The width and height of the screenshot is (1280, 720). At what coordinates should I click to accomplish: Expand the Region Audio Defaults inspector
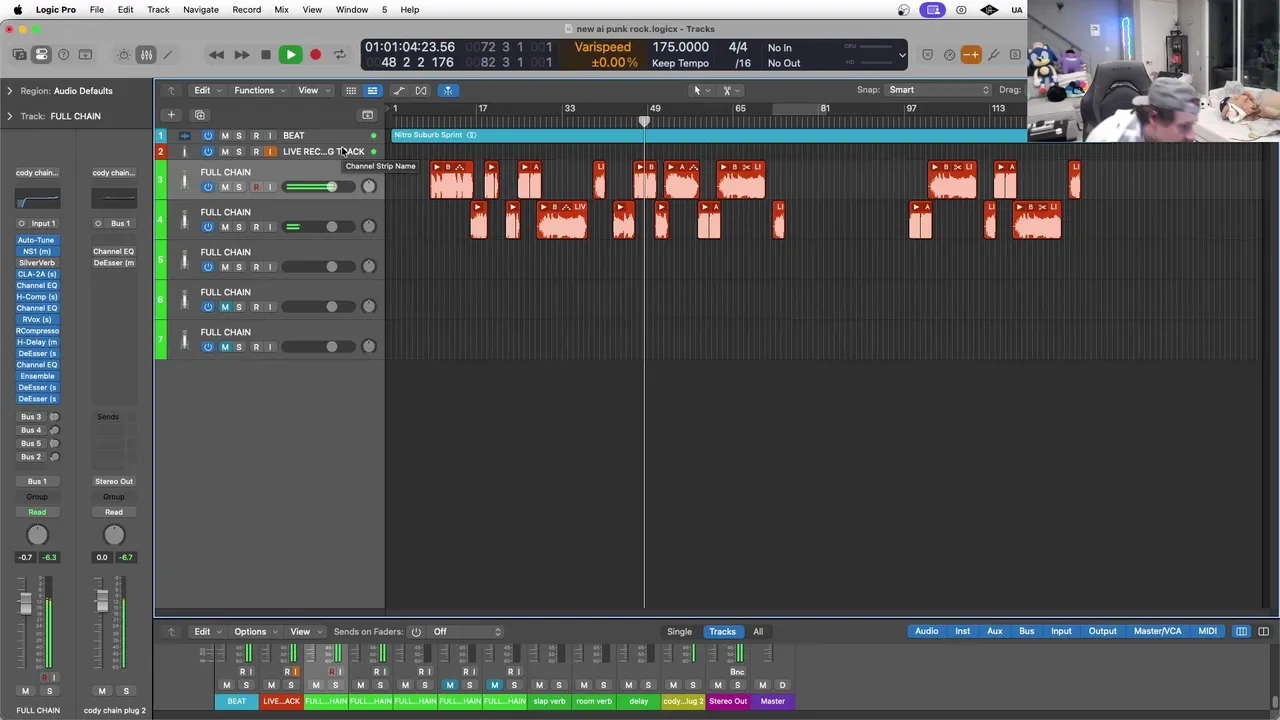click(10, 91)
